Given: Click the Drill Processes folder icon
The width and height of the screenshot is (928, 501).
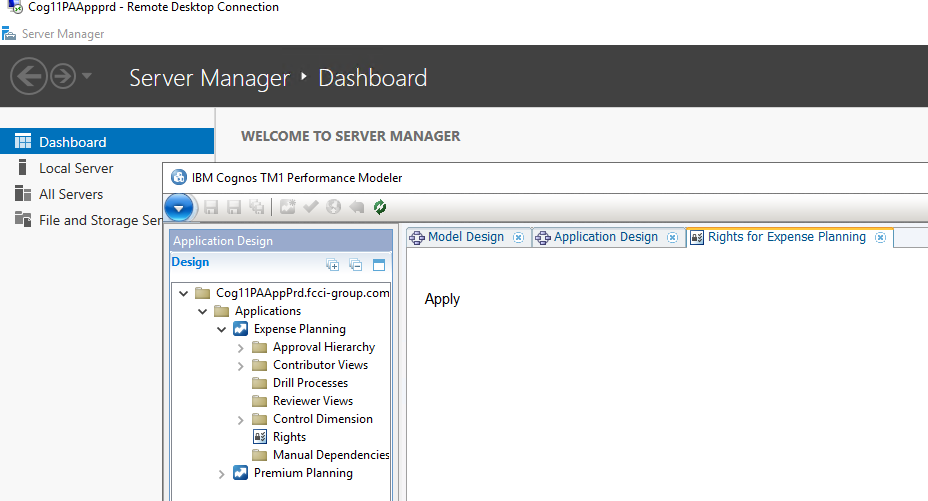Looking at the screenshot, I should tap(259, 383).
